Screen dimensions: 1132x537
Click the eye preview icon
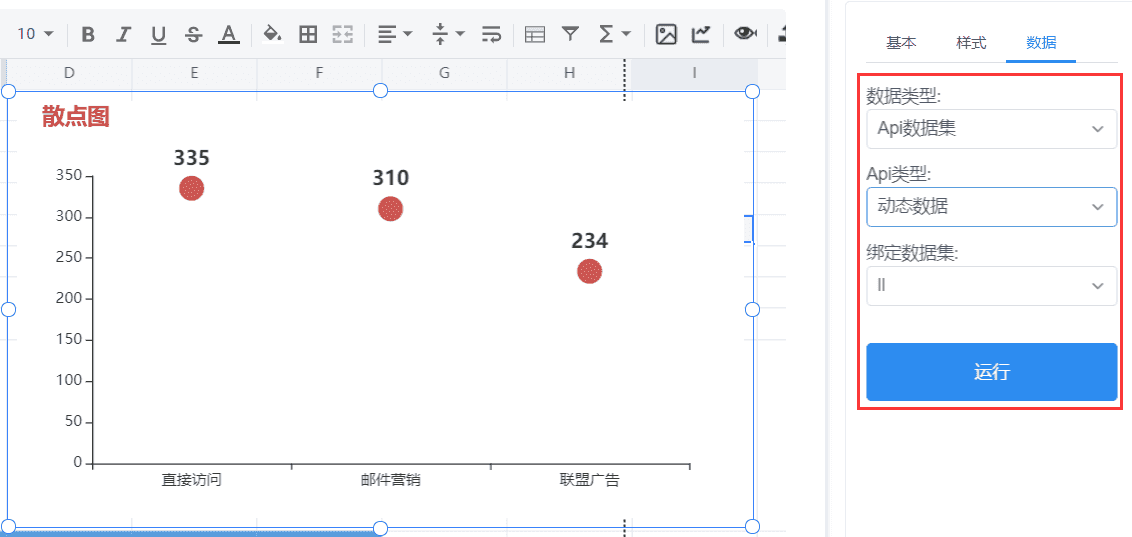point(744,34)
